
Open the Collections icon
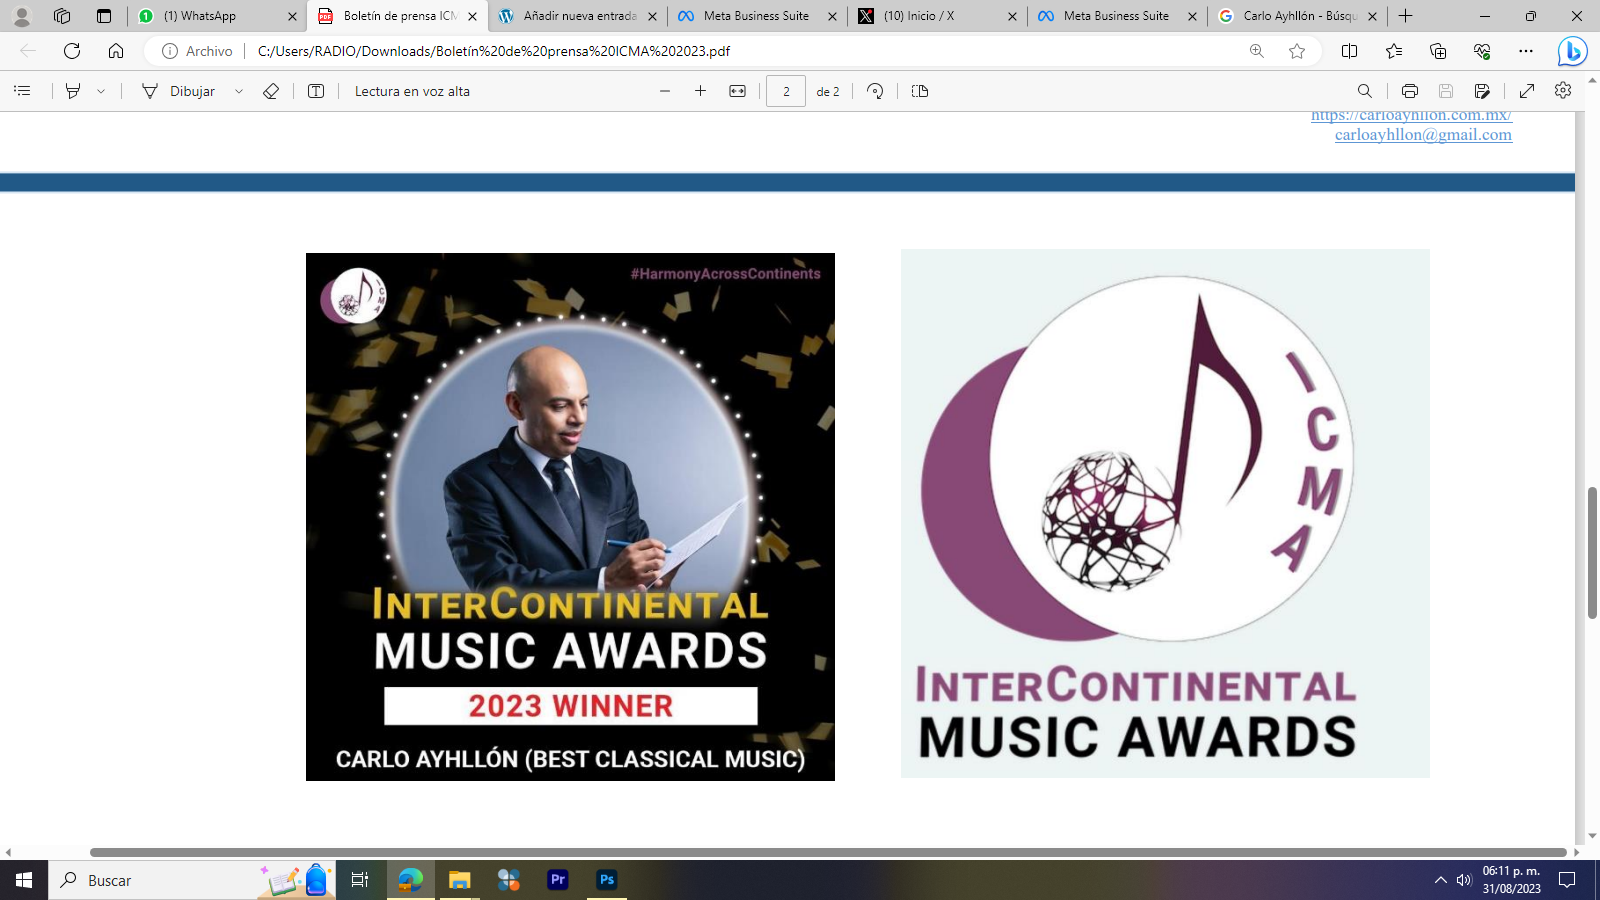coord(1438,51)
